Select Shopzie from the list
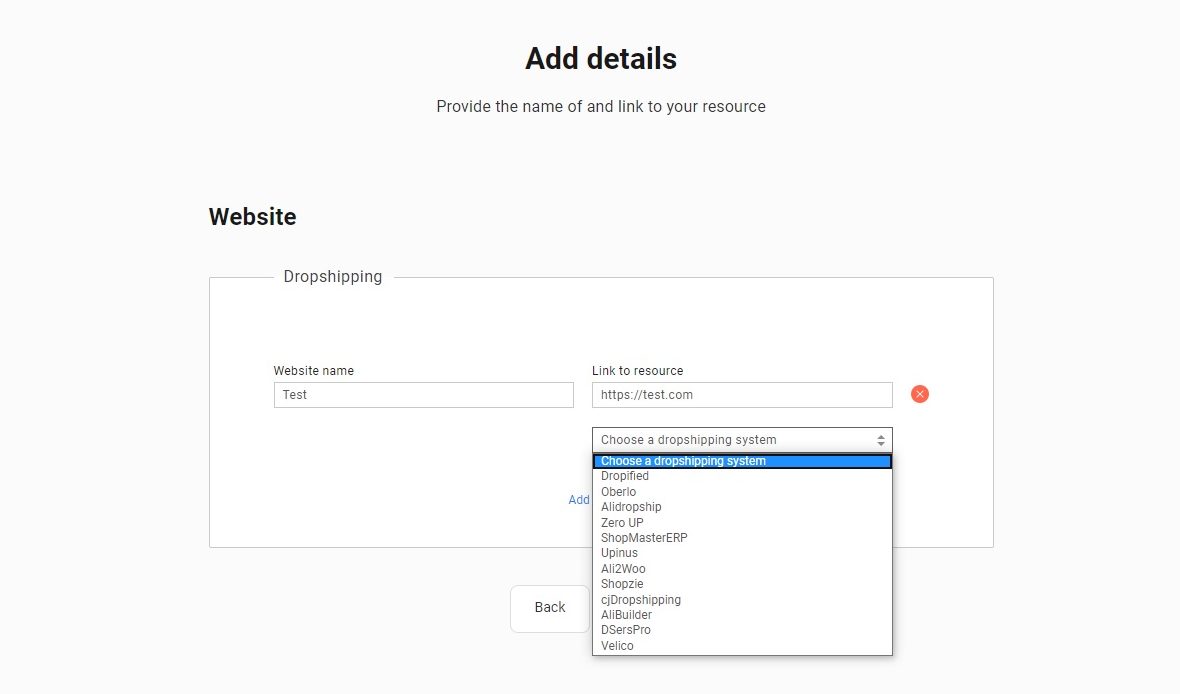The height and width of the screenshot is (694, 1180). [742, 583]
